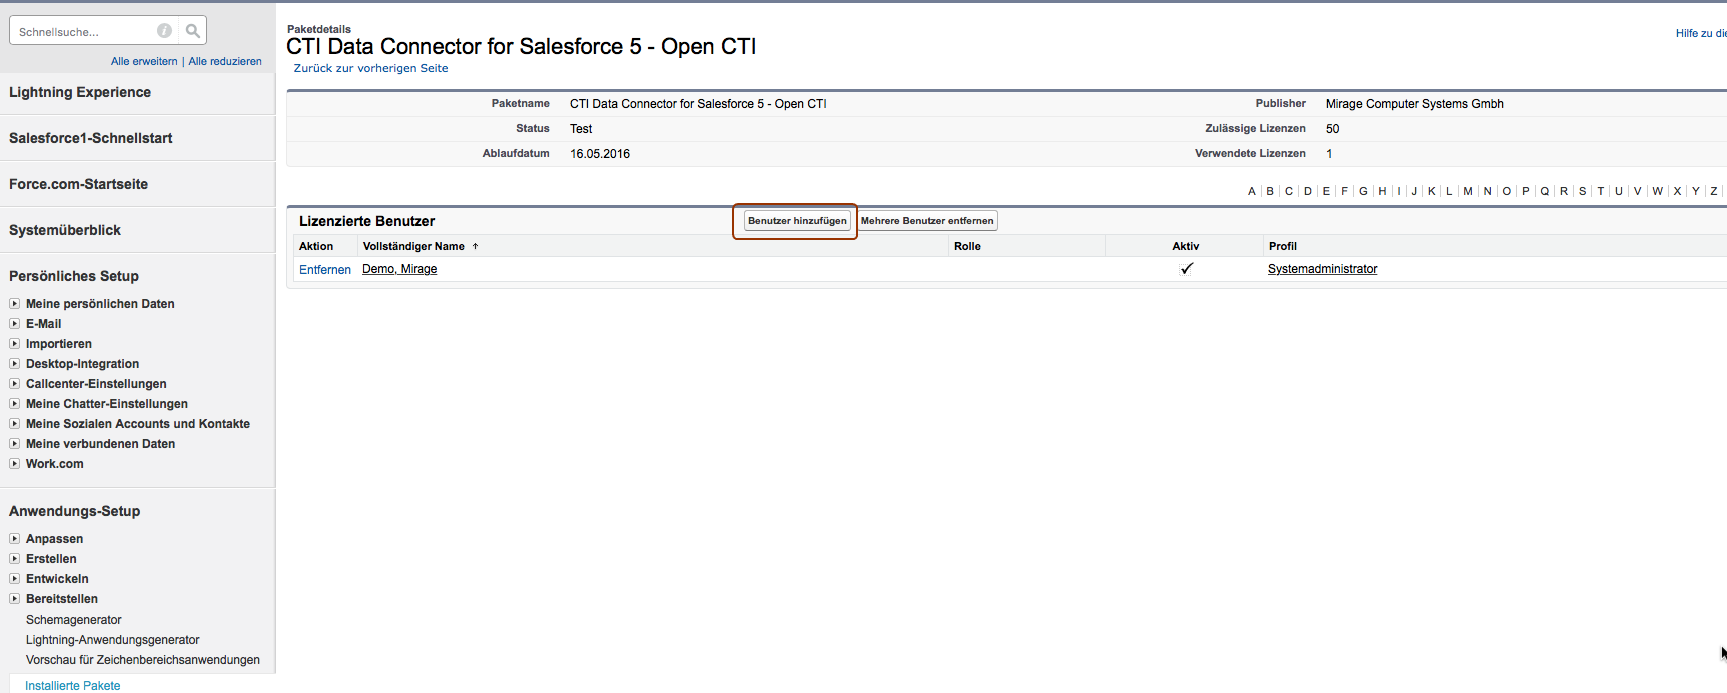Click the info icon in the quick search box
This screenshot has height=693, width=1727.
pos(165,31)
